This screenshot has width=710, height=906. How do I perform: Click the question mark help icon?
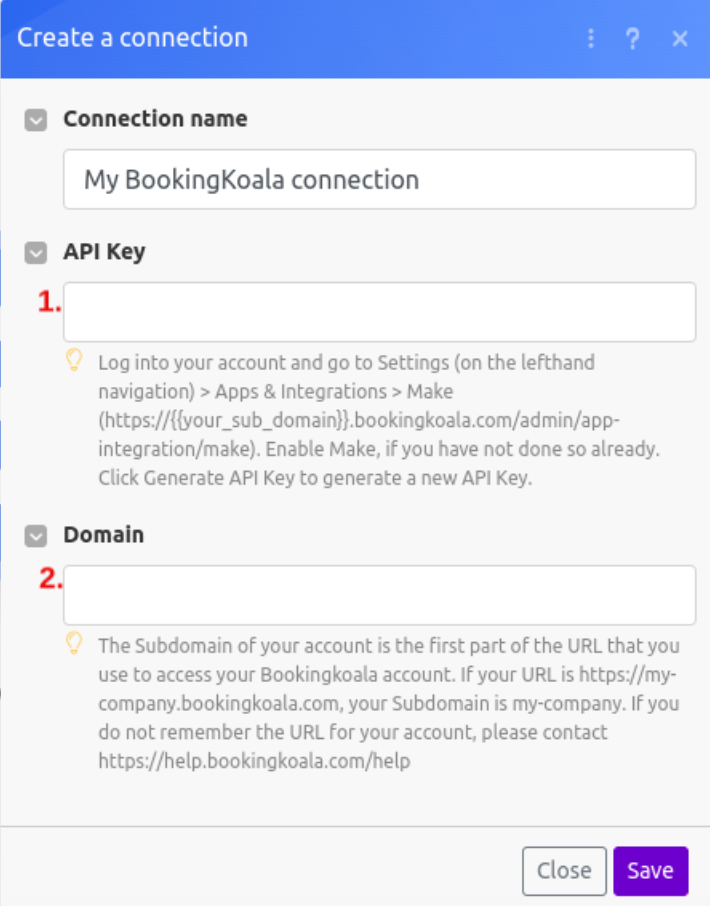[632, 39]
